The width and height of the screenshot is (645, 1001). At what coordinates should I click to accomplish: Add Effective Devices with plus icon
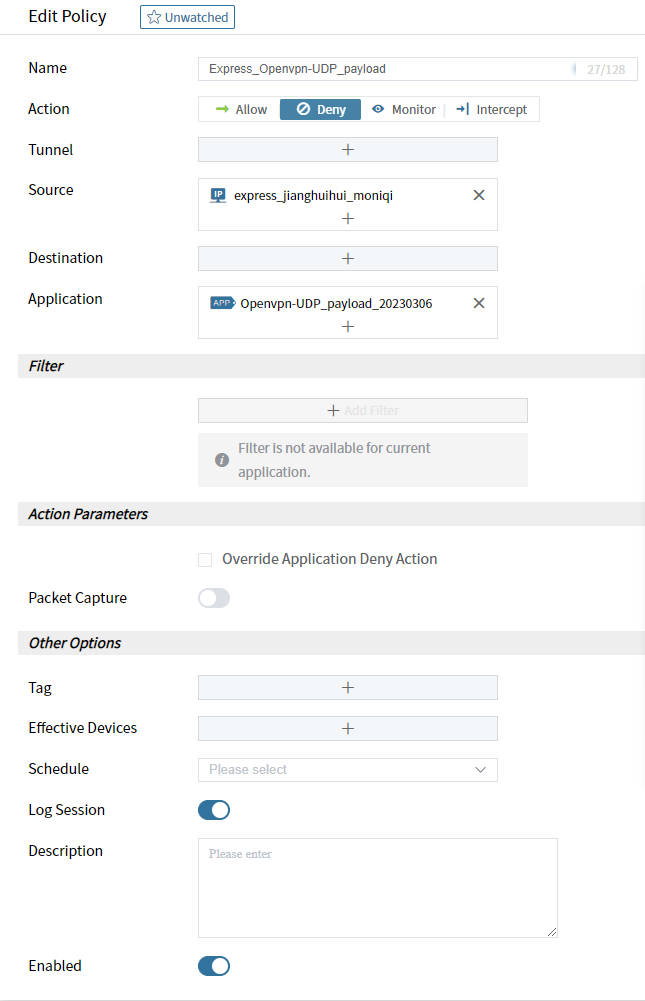tap(348, 728)
